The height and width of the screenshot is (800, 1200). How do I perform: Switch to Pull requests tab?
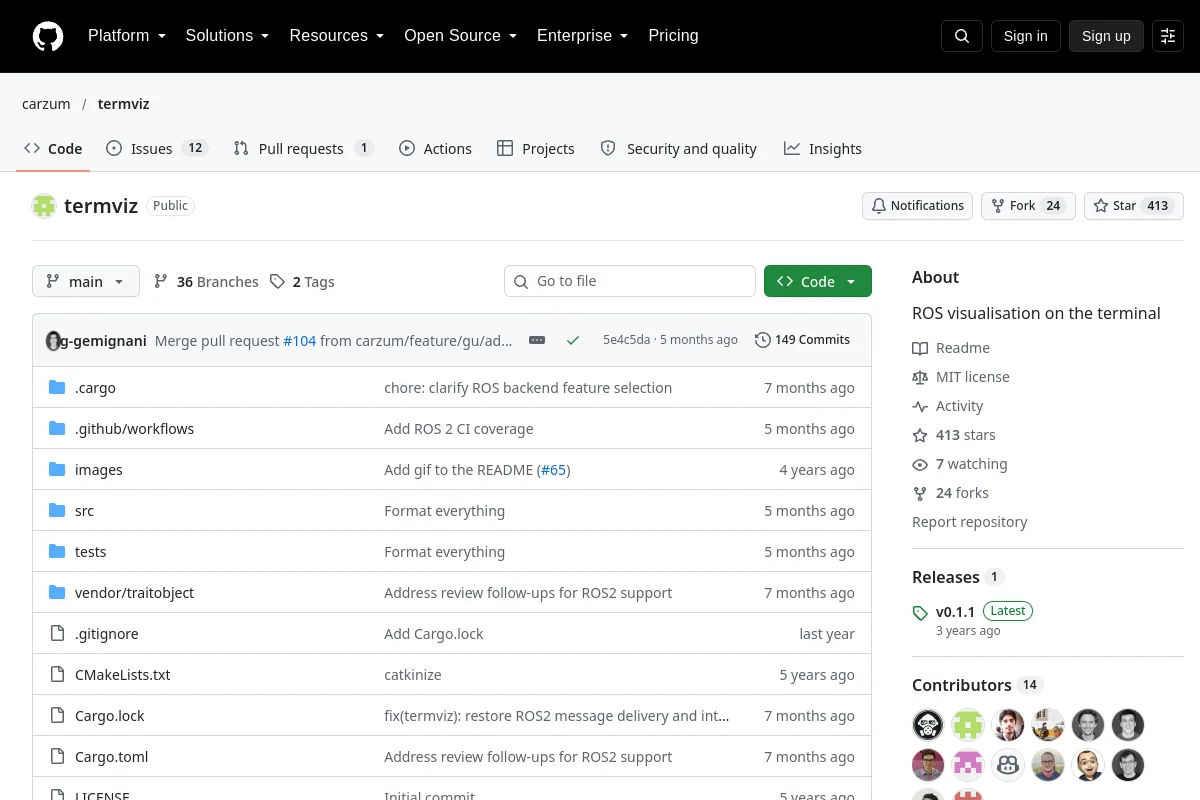tap(303, 149)
